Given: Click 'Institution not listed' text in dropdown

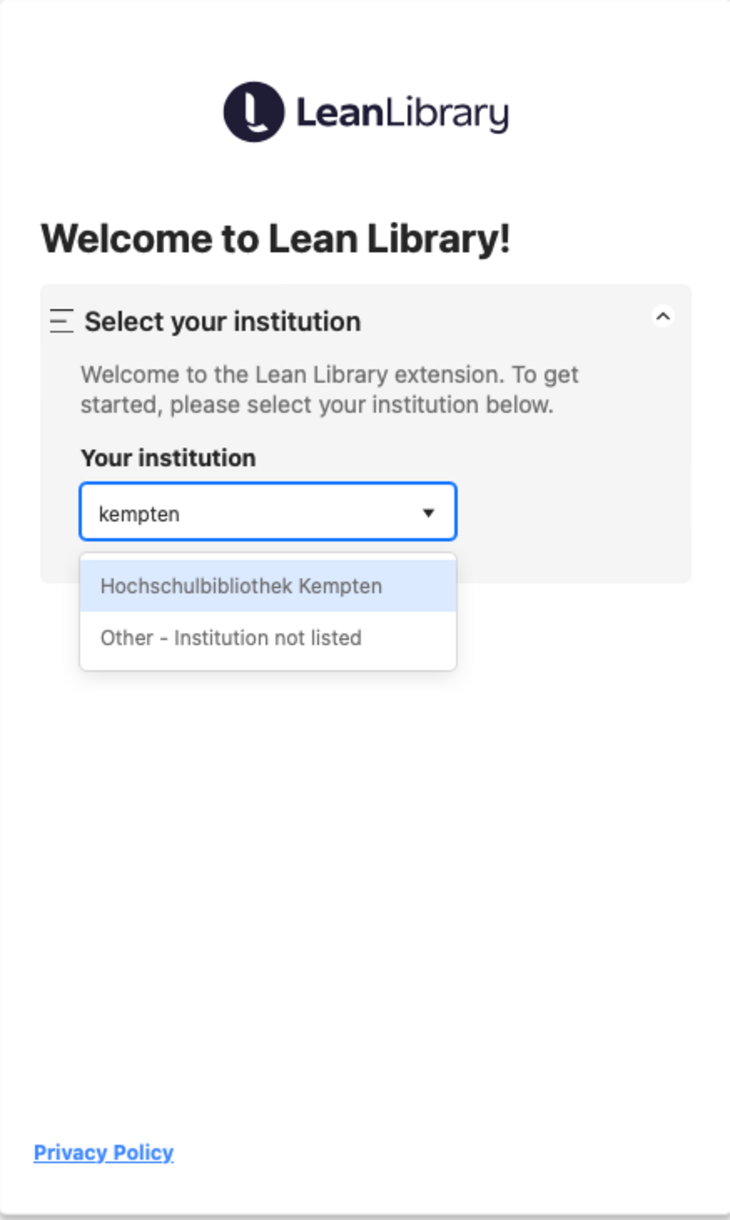Looking at the screenshot, I should tap(268, 638).
